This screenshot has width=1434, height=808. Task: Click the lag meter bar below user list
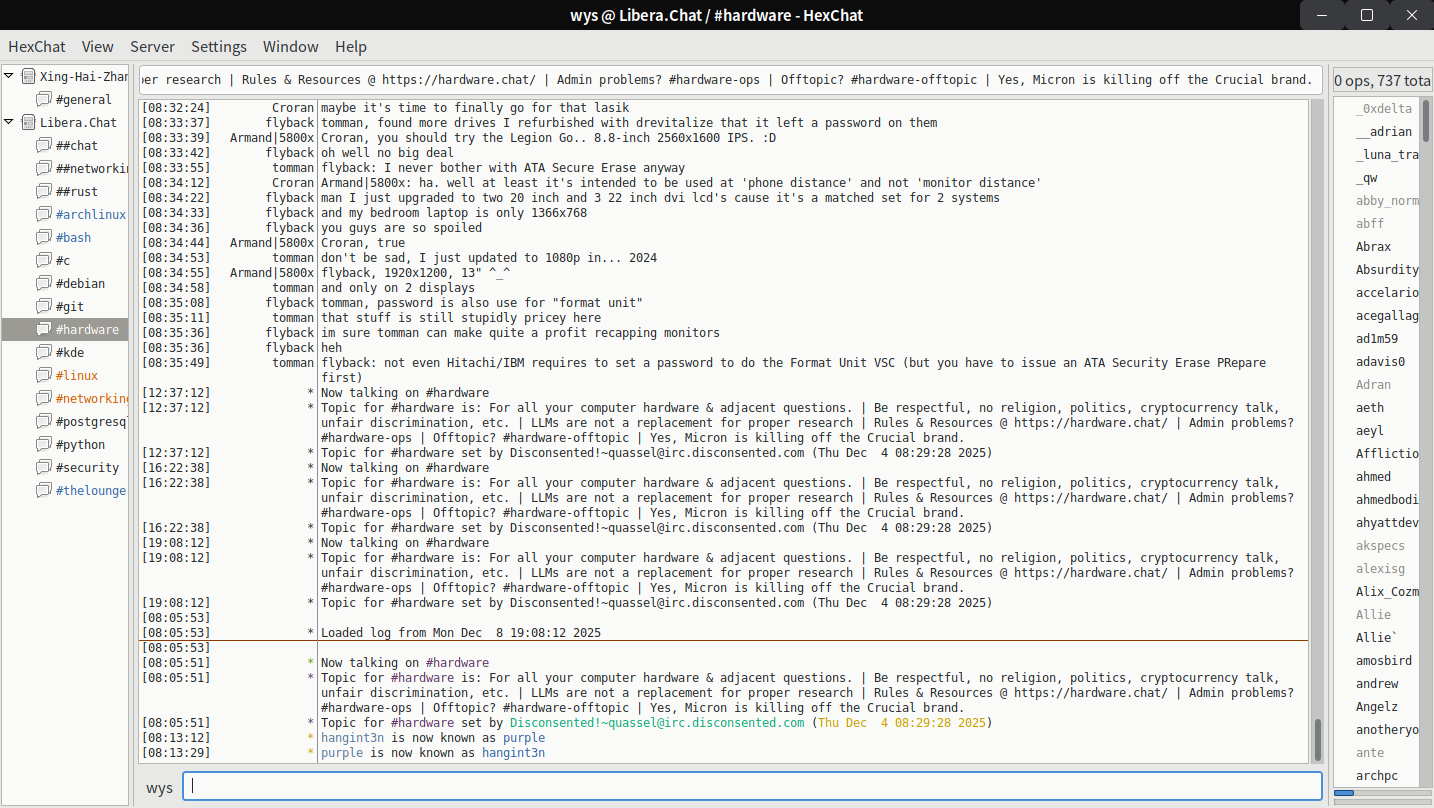(1383, 794)
